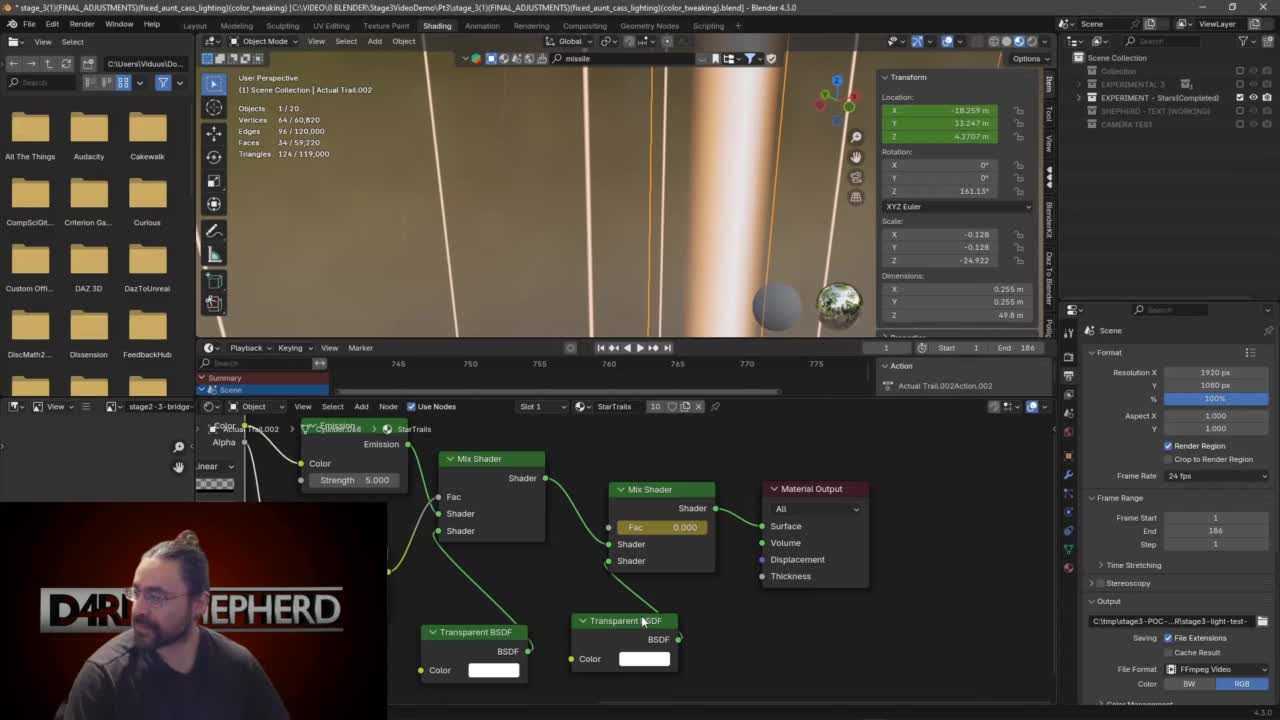This screenshot has width=1280, height=720.
Task: Switch to the Animation workspace tab
Action: tap(481, 26)
